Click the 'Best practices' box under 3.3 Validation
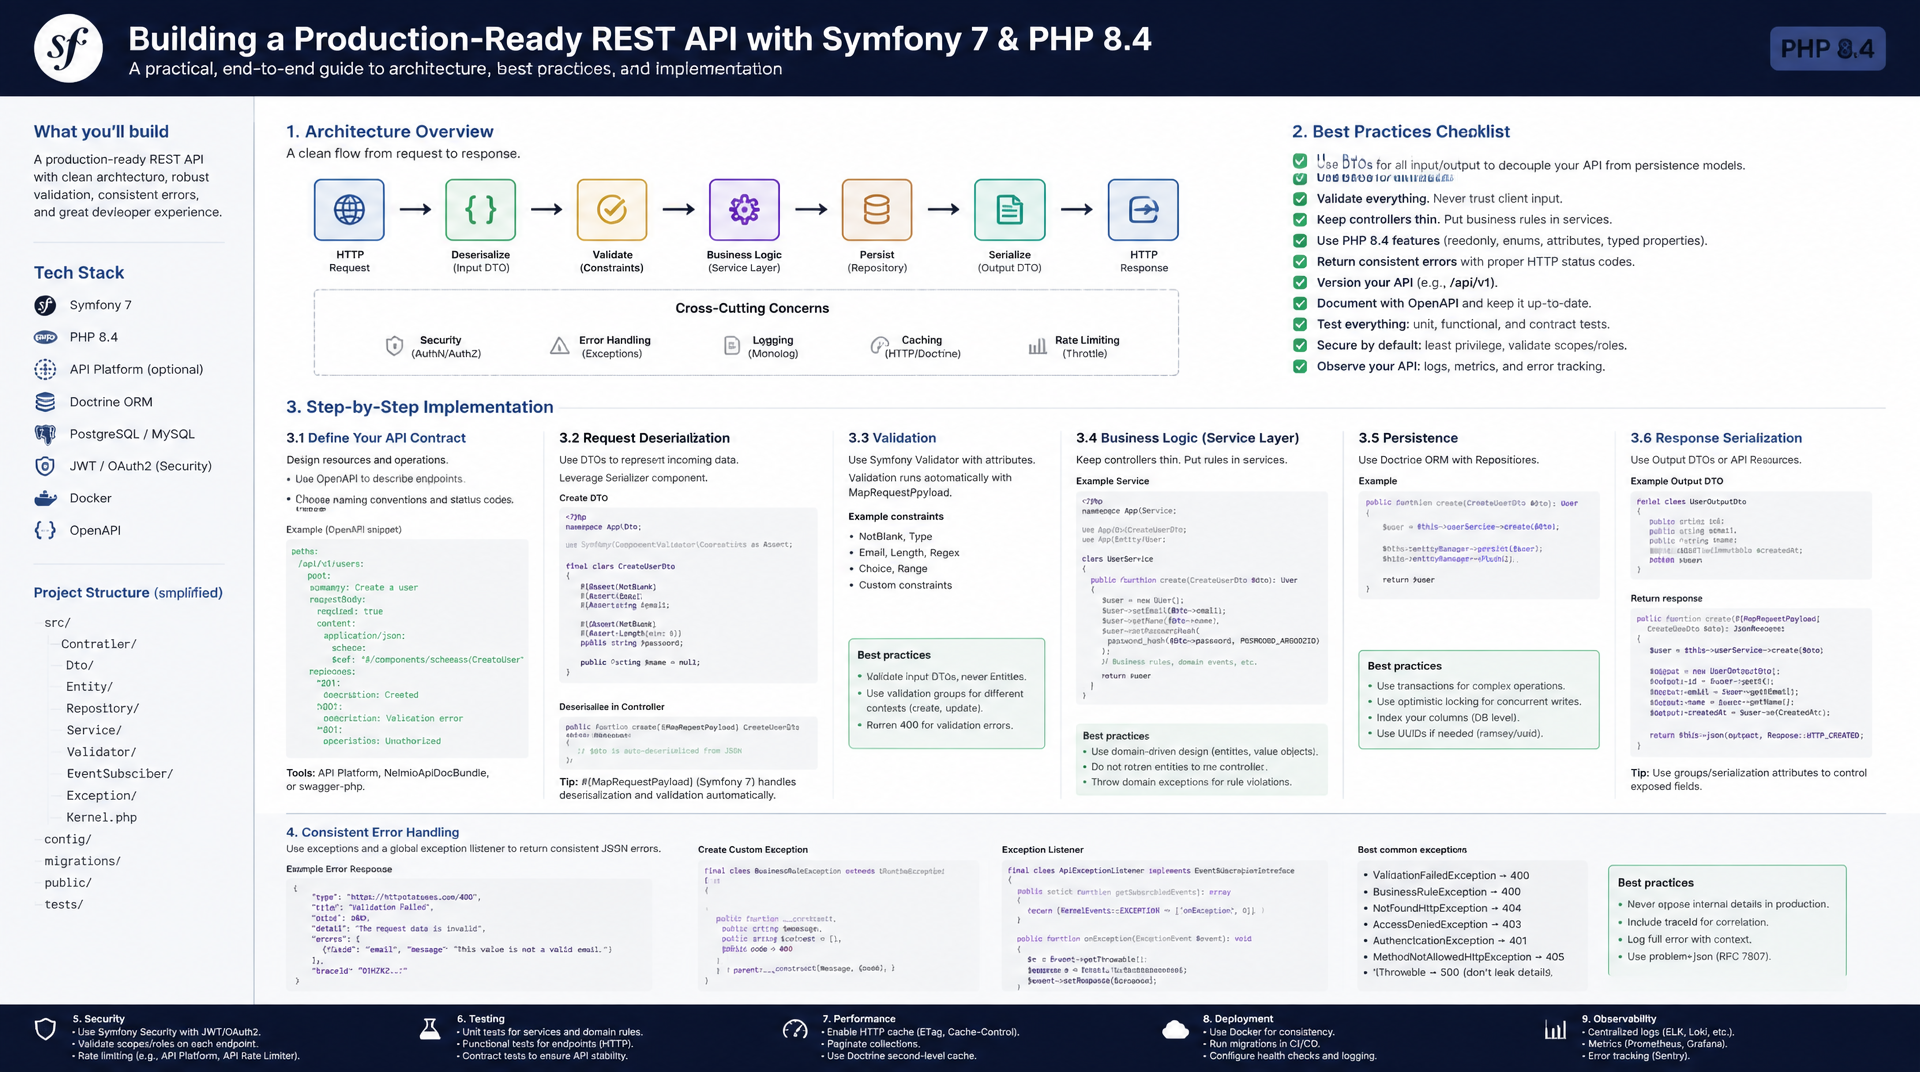1920x1072 pixels. [946, 693]
